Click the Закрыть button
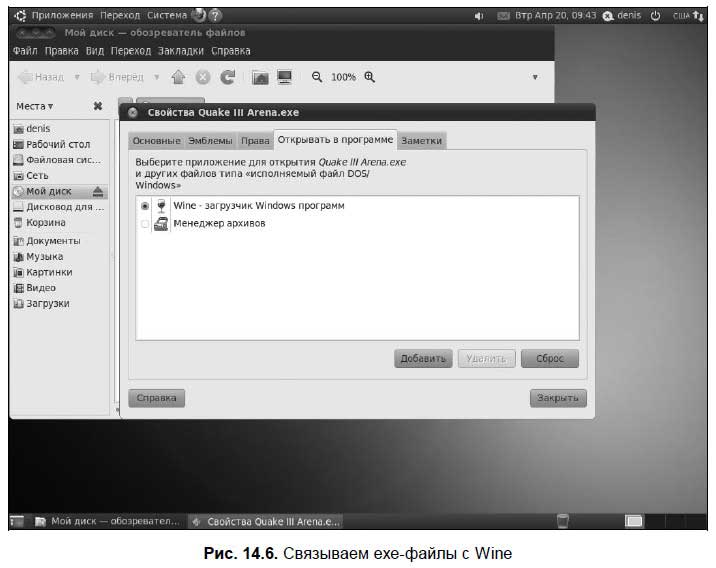This screenshot has width=716, height=568. pos(557,398)
